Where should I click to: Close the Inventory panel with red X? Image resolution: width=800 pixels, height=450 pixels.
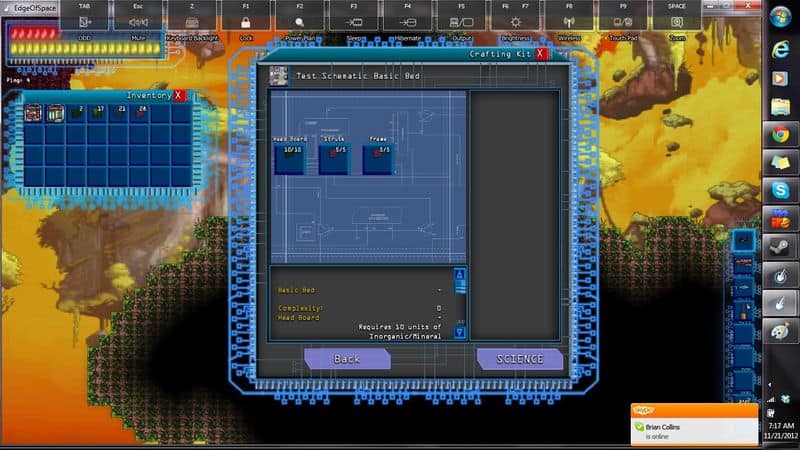[x=179, y=95]
